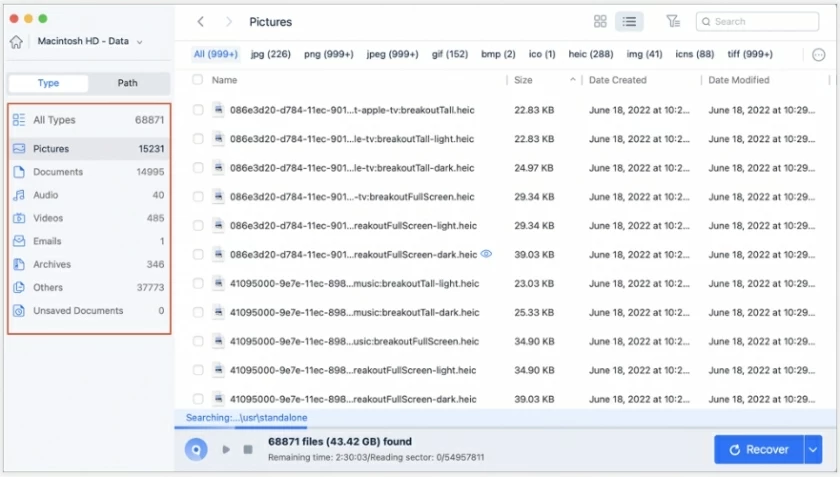Select the Videos category
Viewport: 840px width, 477px height.
48,218
